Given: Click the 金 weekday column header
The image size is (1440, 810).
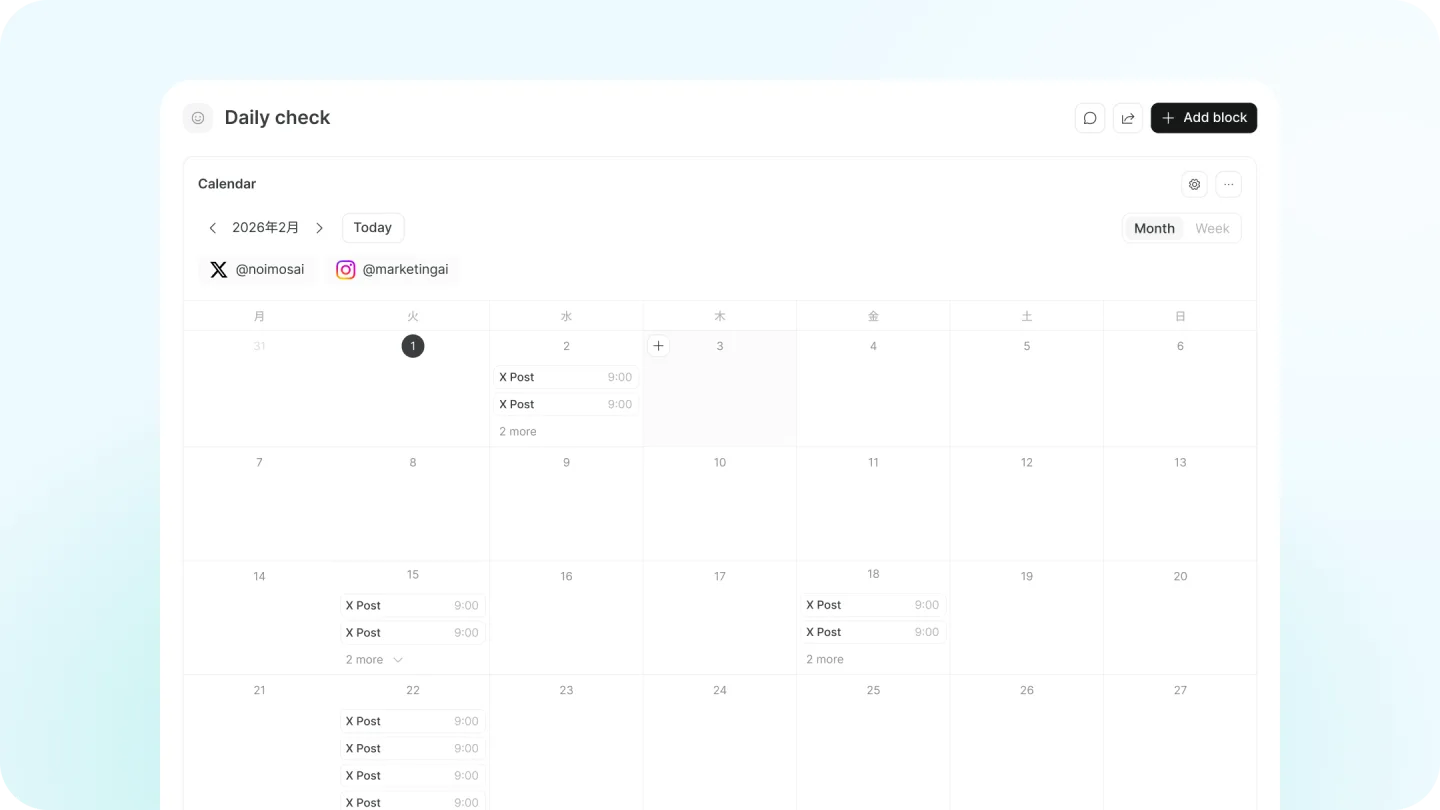Looking at the screenshot, I should coord(873,316).
